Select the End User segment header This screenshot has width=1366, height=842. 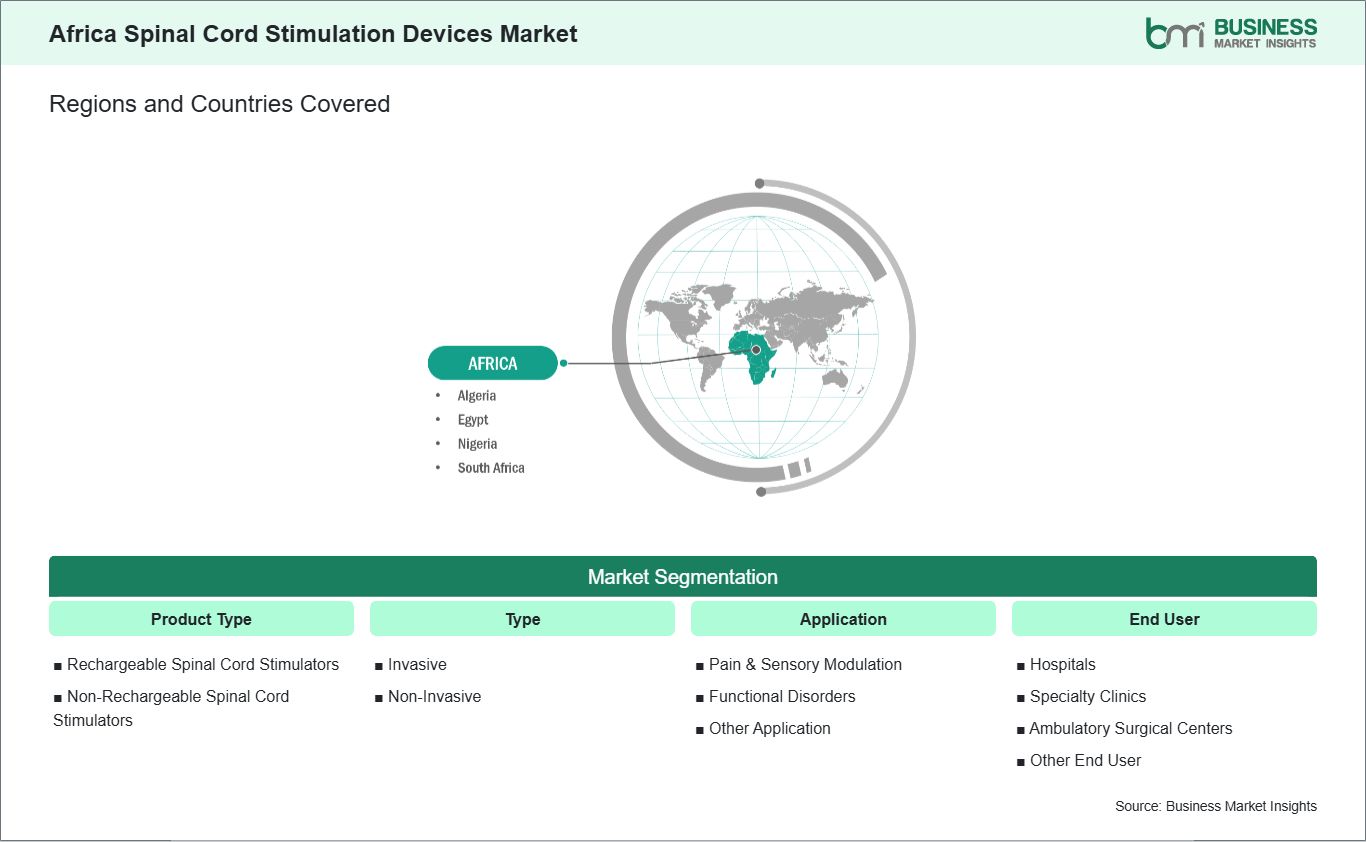[x=1164, y=619]
